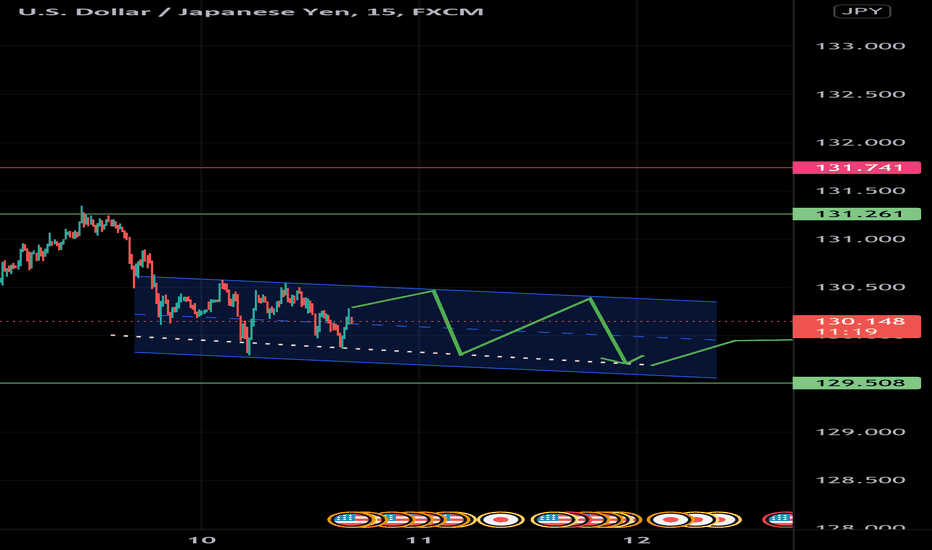
Task: Click date label 10 on the time axis
Action: (x=201, y=540)
